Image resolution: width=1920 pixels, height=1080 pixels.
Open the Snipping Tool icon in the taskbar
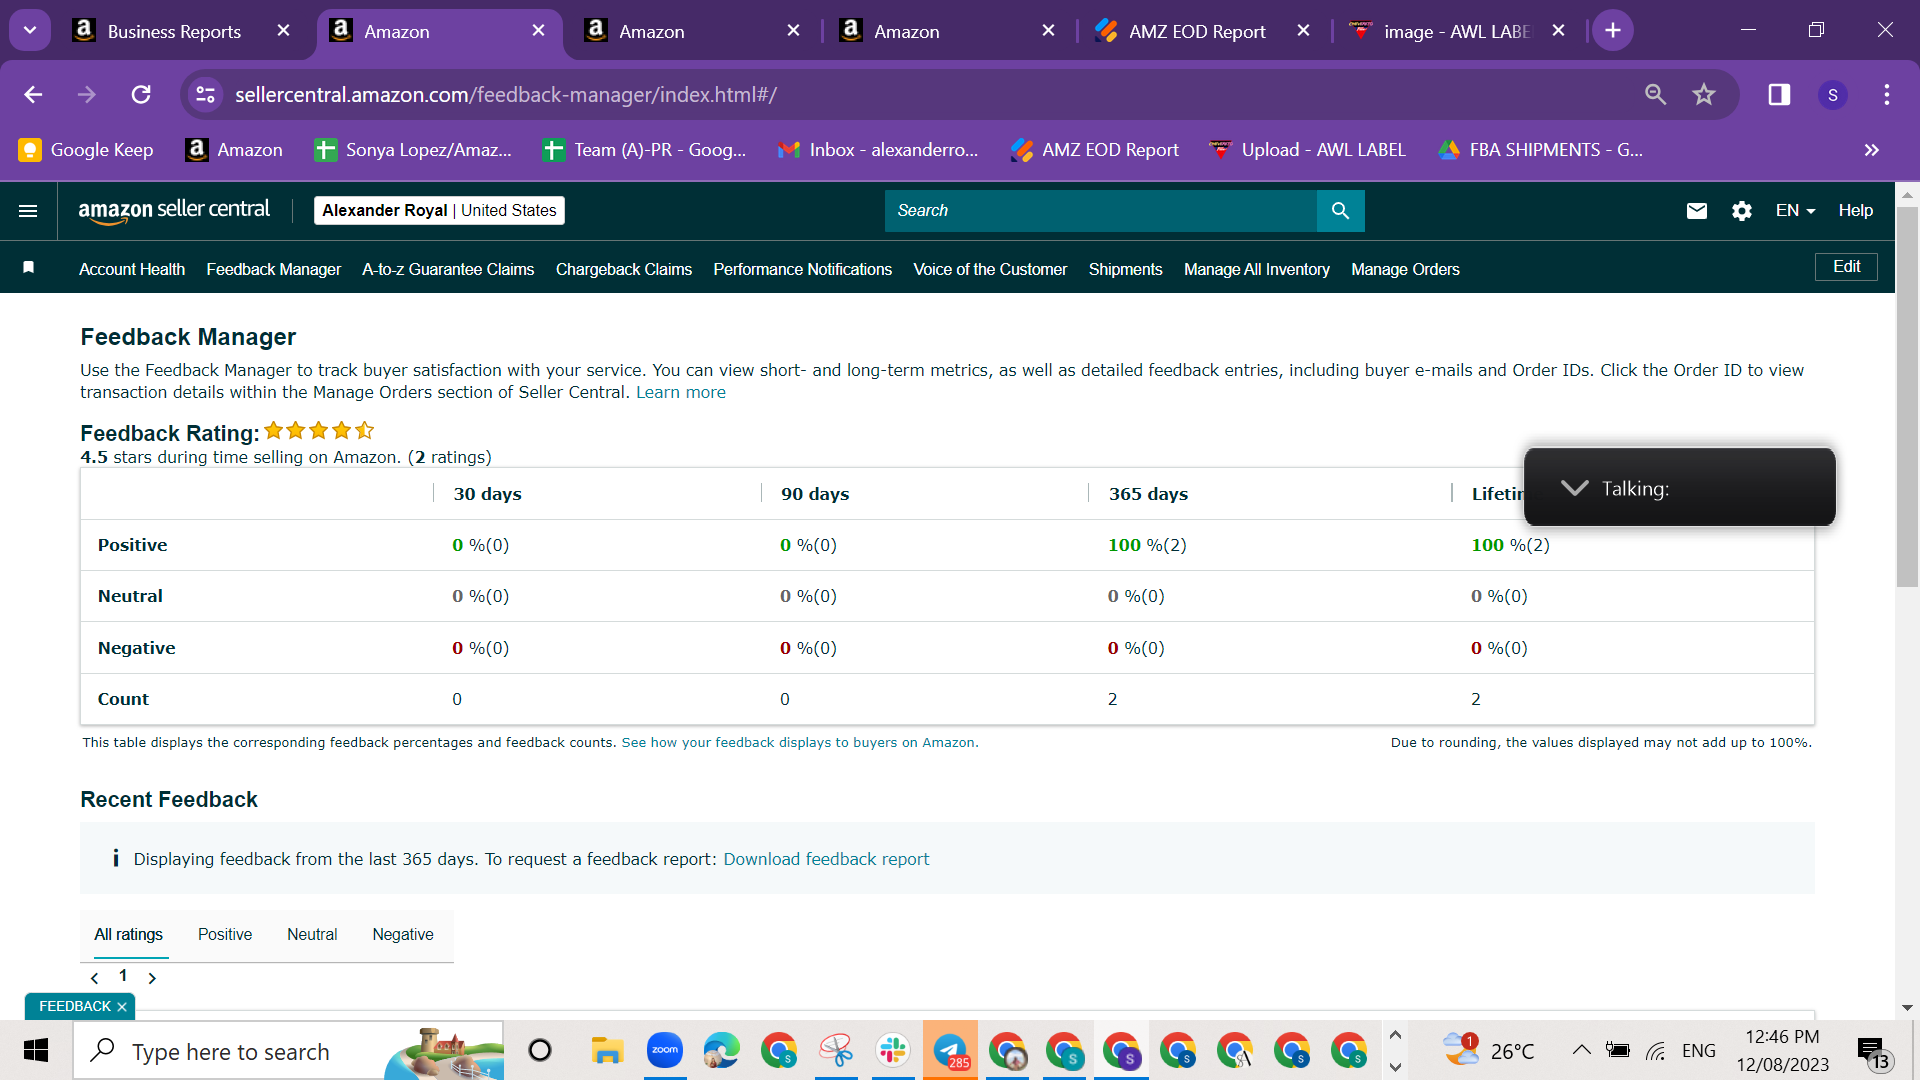(836, 1050)
